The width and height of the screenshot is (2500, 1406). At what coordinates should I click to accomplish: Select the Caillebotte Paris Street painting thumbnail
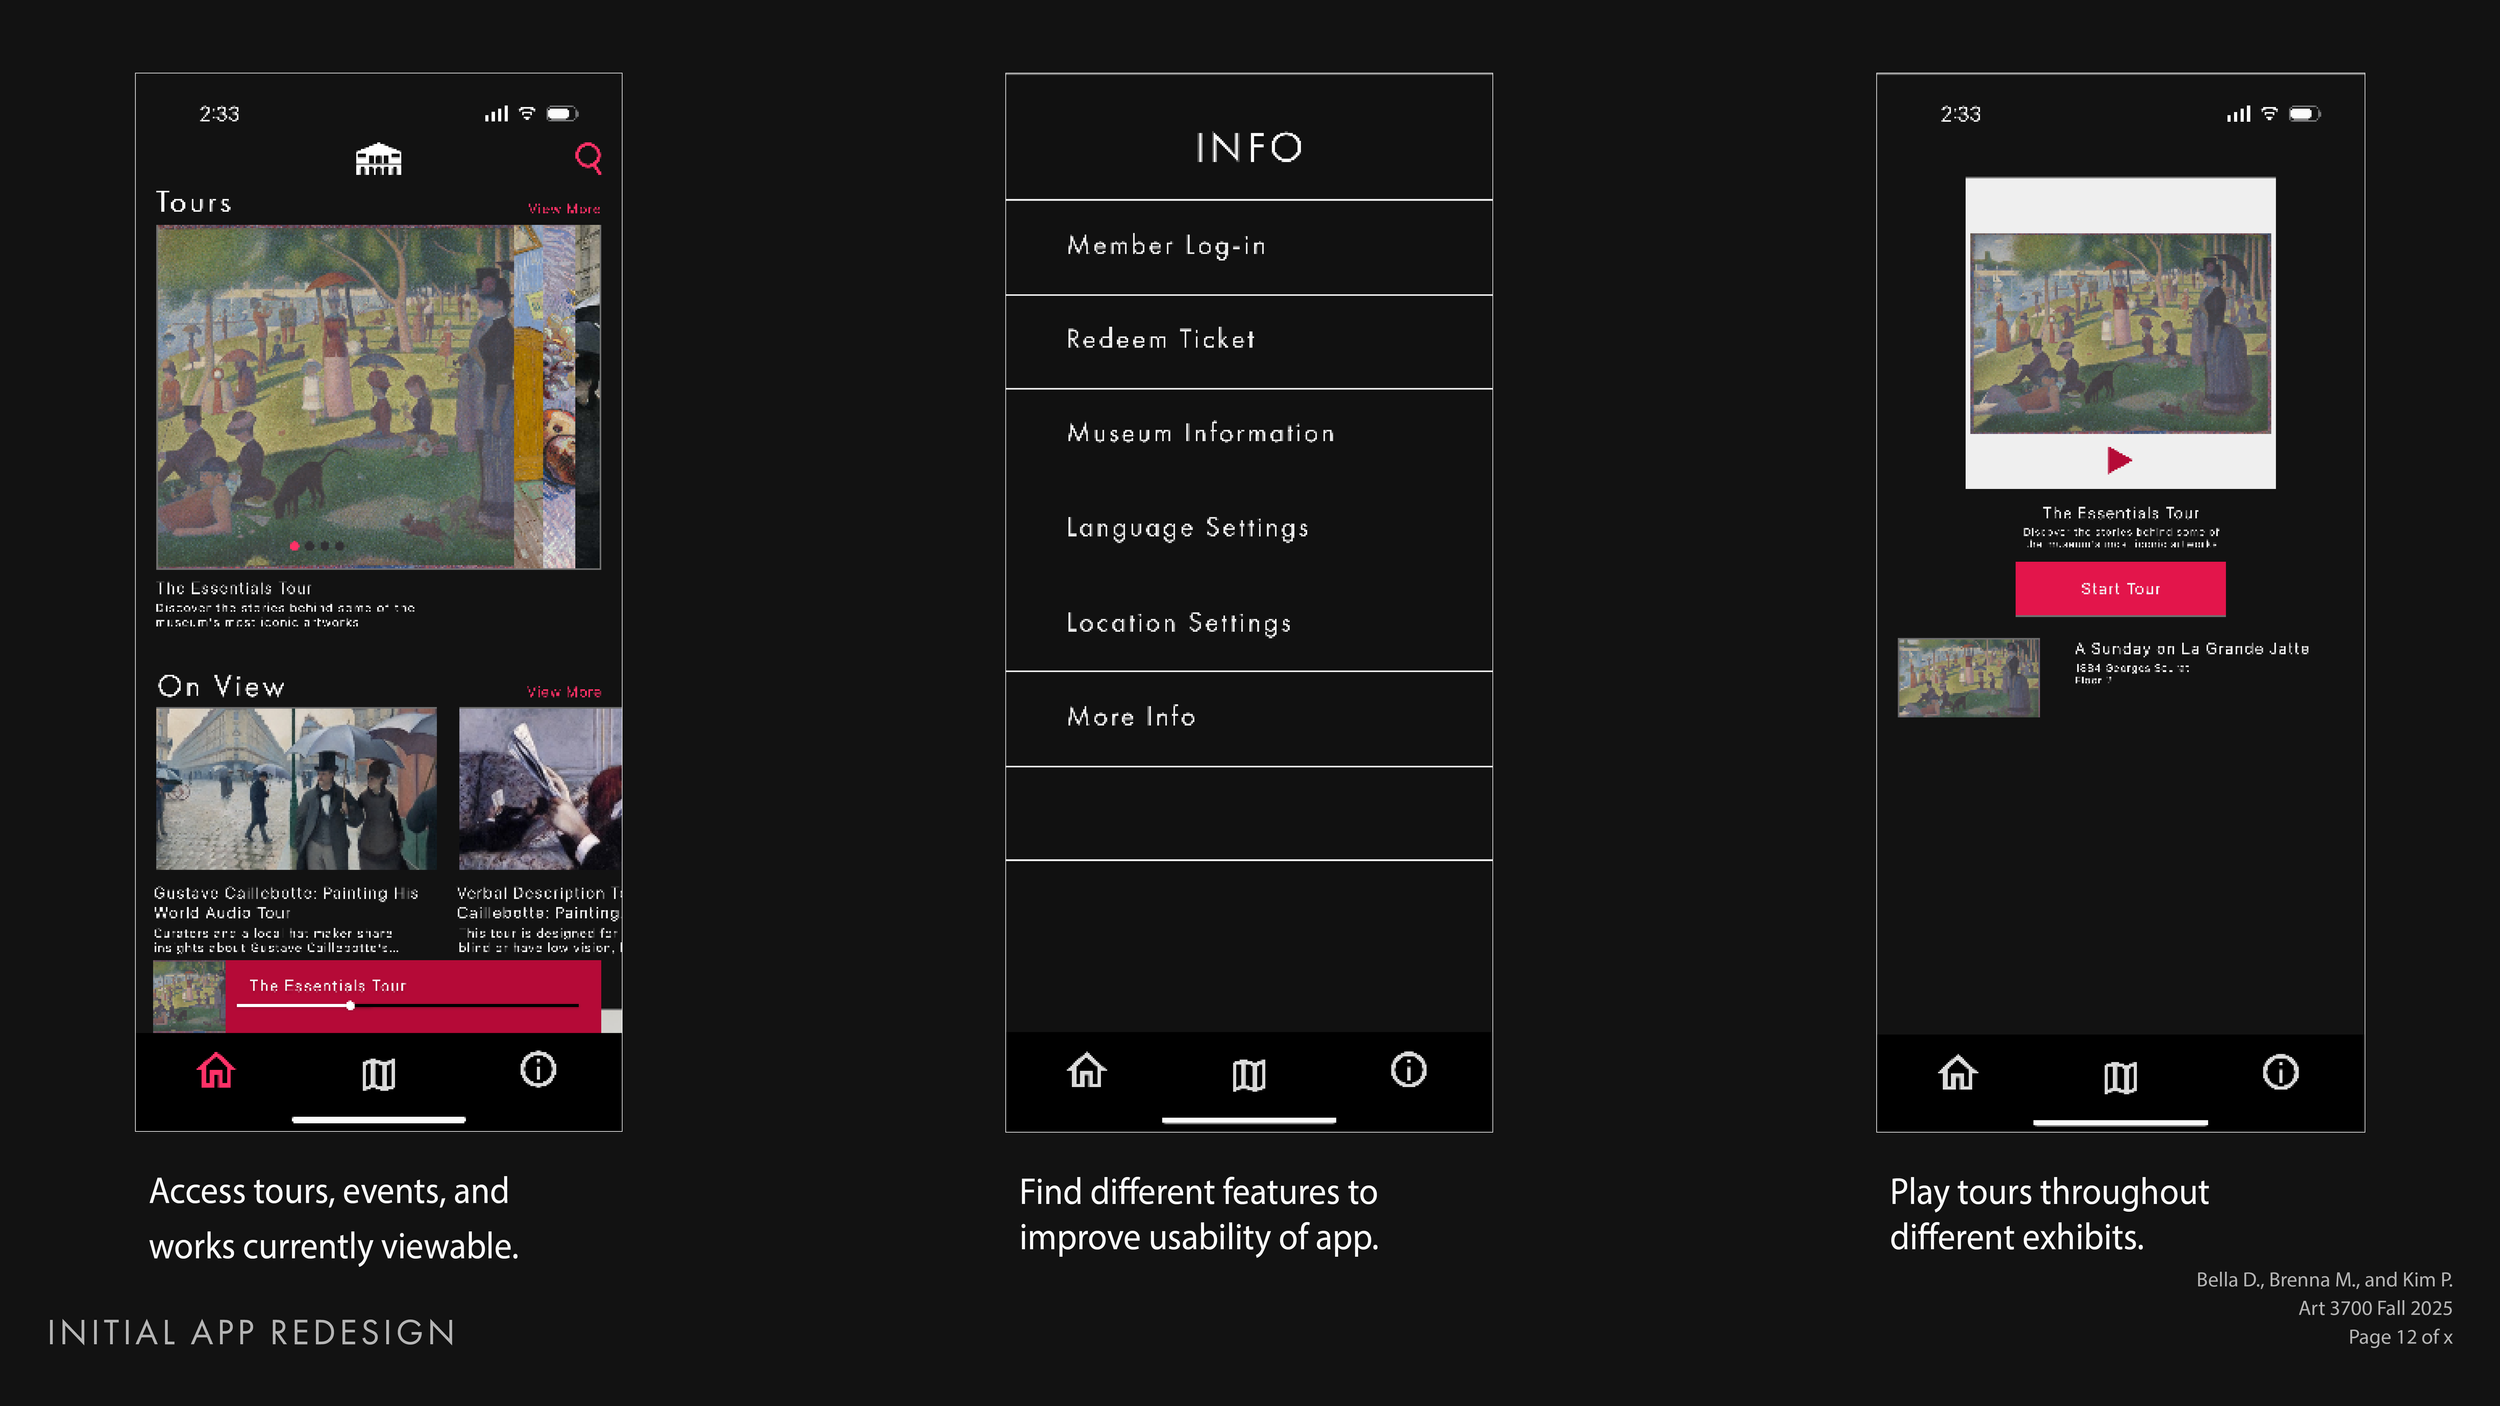click(x=296, y=788)
